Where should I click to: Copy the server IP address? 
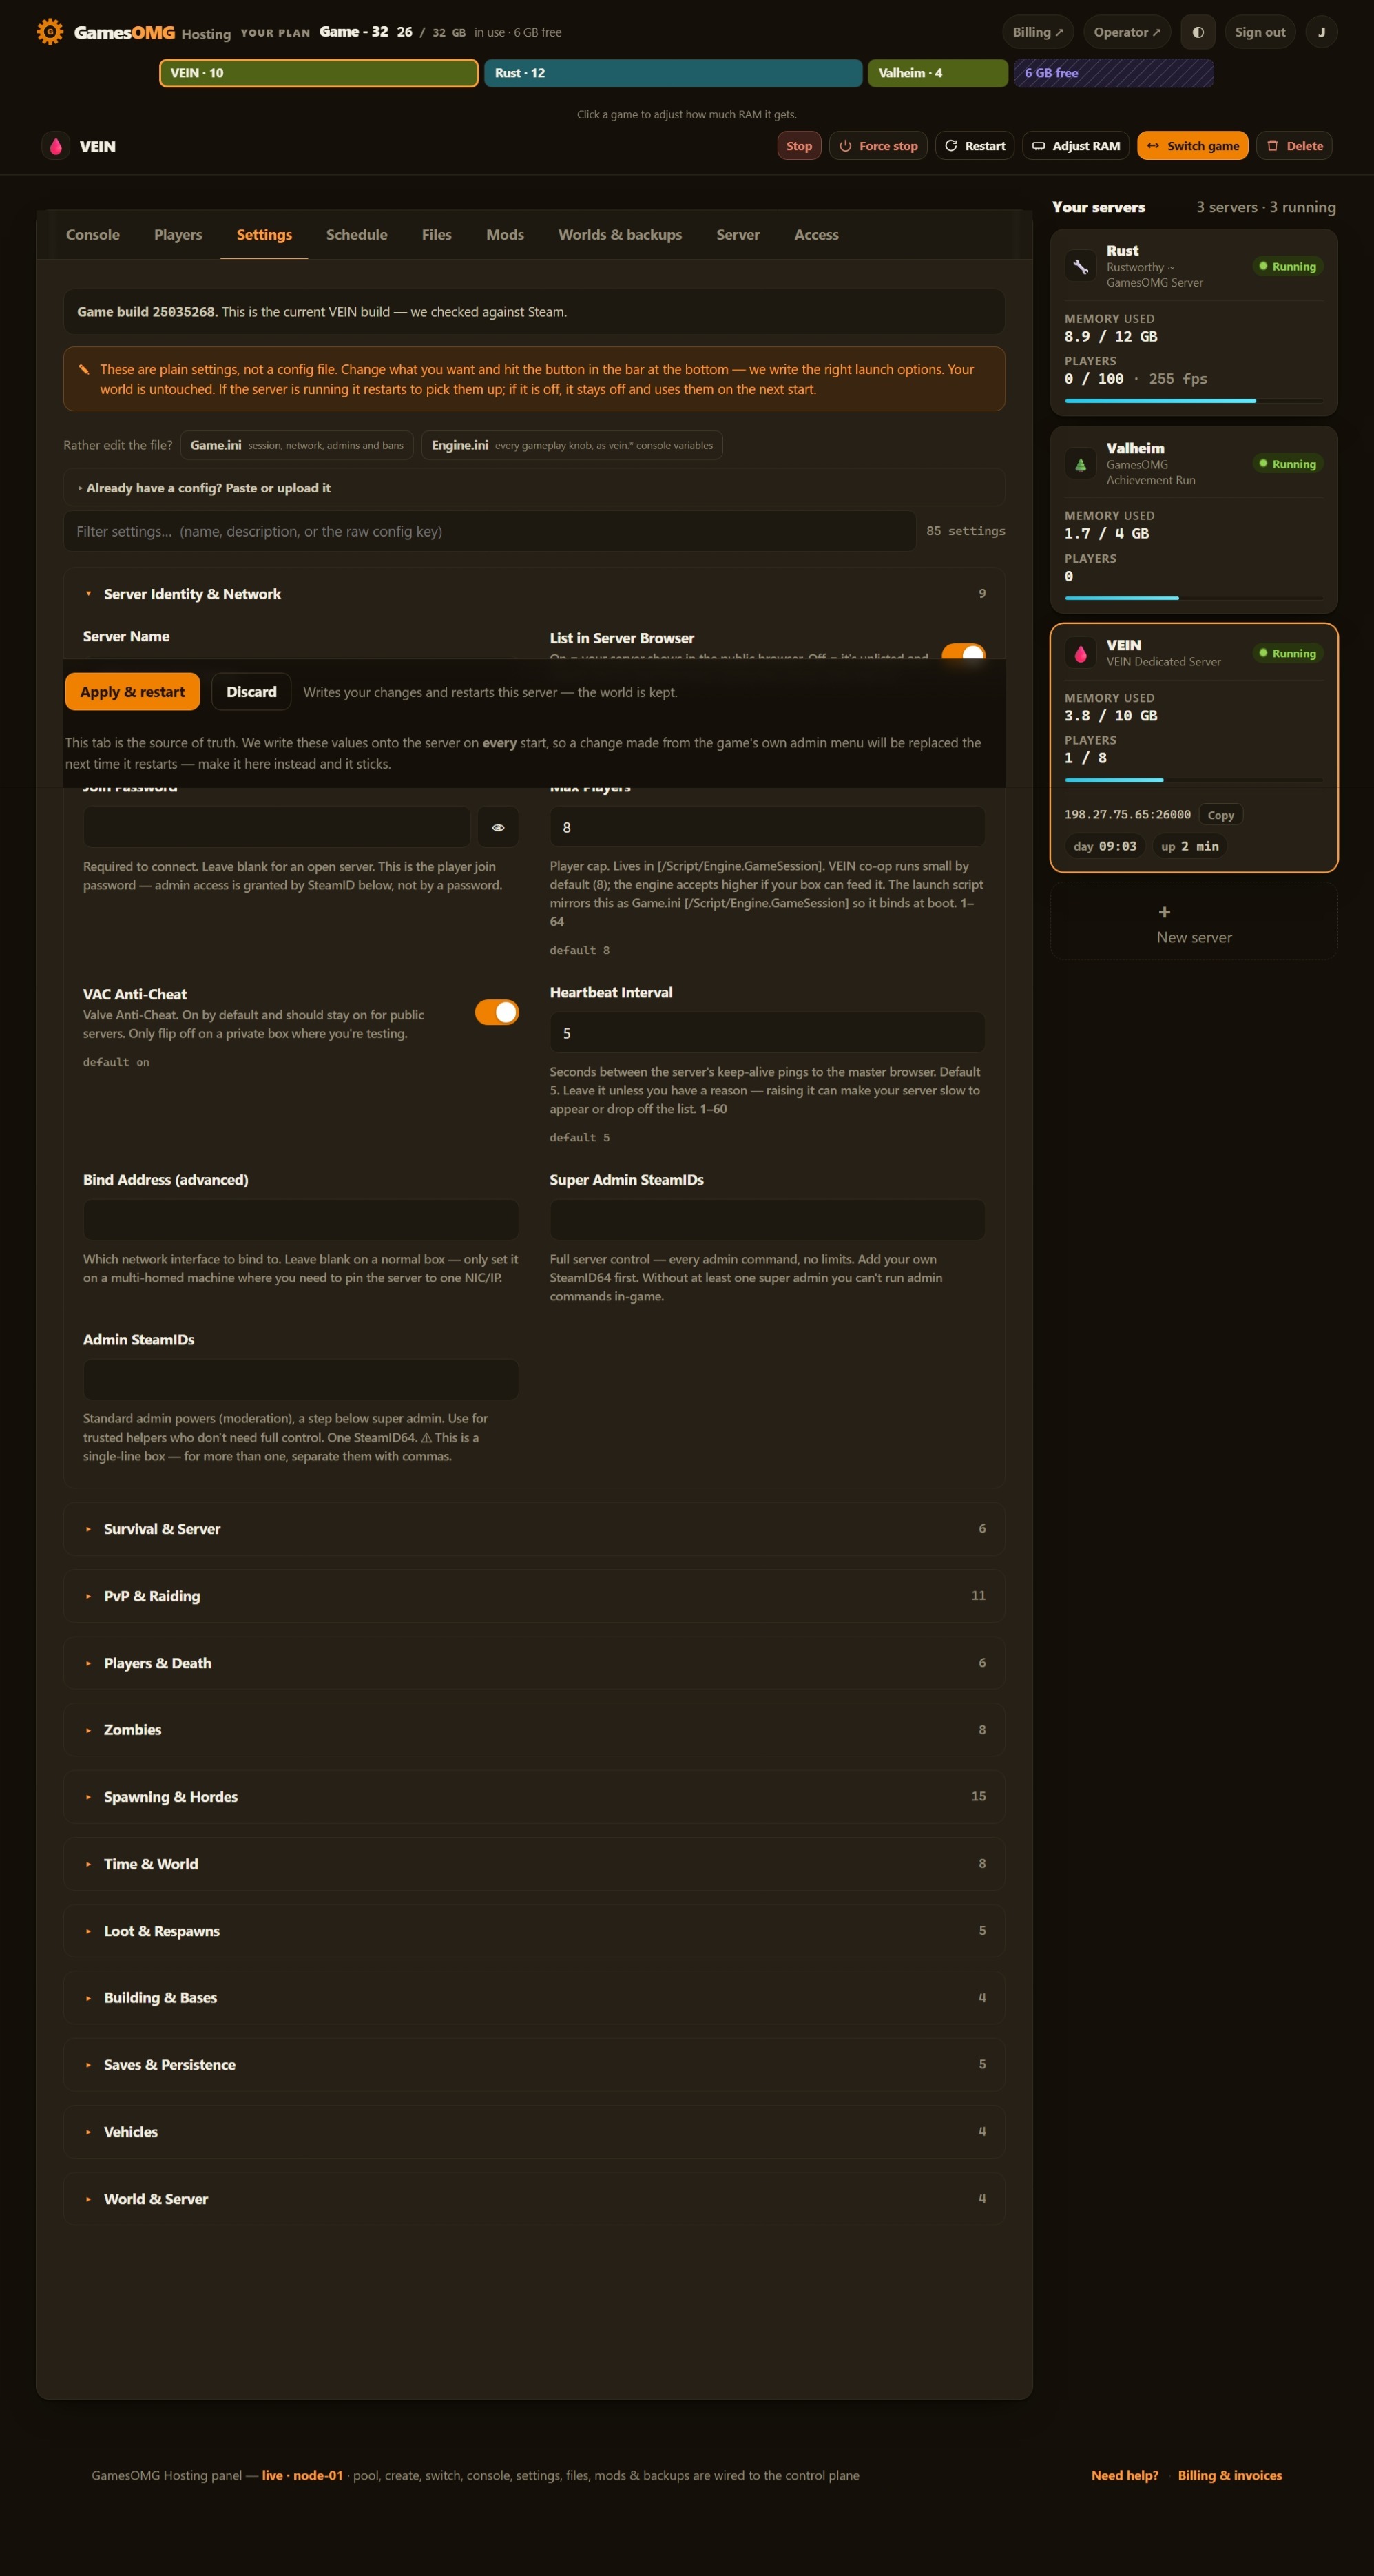pyautogui.click(x=1220, y=815)
